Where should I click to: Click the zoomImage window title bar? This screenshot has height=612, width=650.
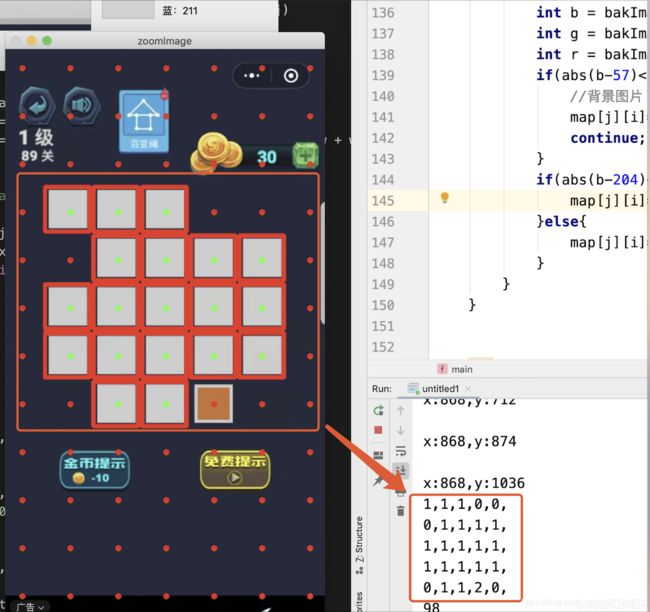pyautogui.click(x=165, y=41)
